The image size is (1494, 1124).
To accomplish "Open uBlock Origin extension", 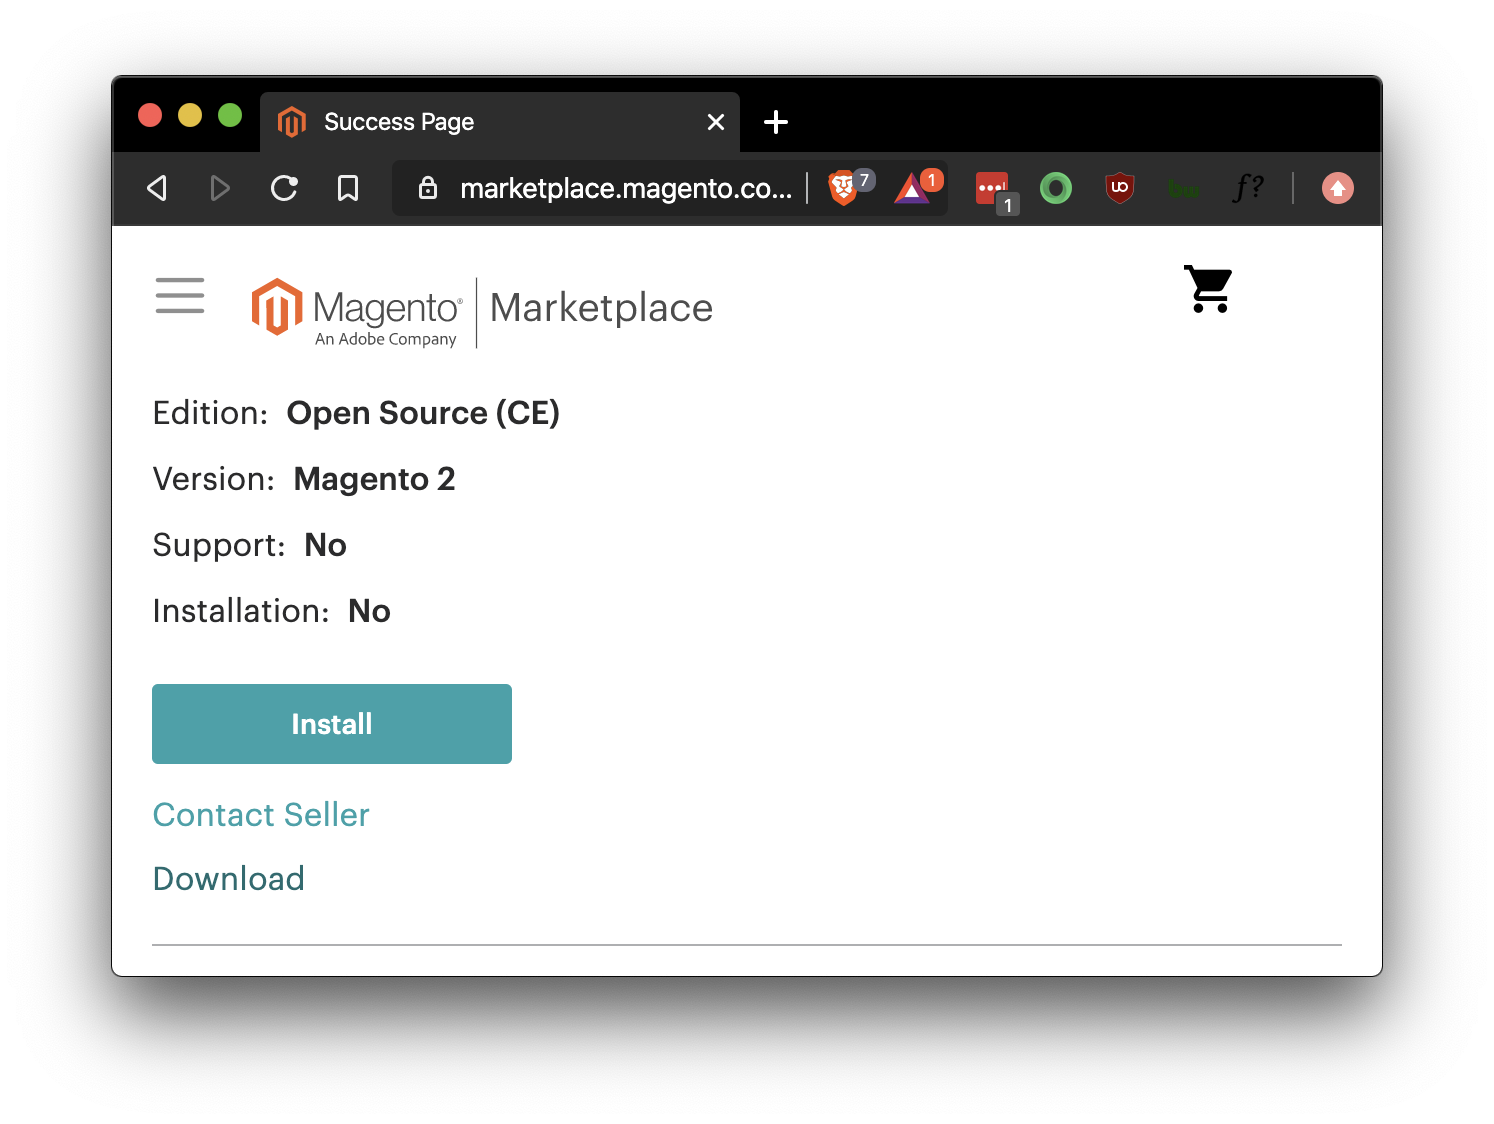I will pyautogui.click(x=1120, y=187).
